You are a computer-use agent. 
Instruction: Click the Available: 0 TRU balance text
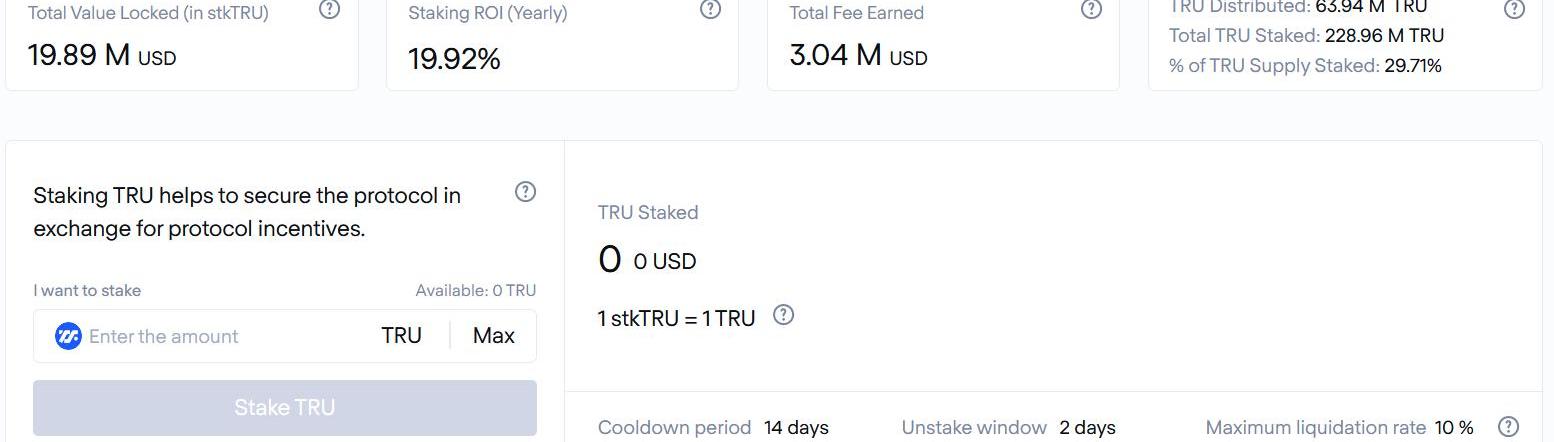click(475, 291)
